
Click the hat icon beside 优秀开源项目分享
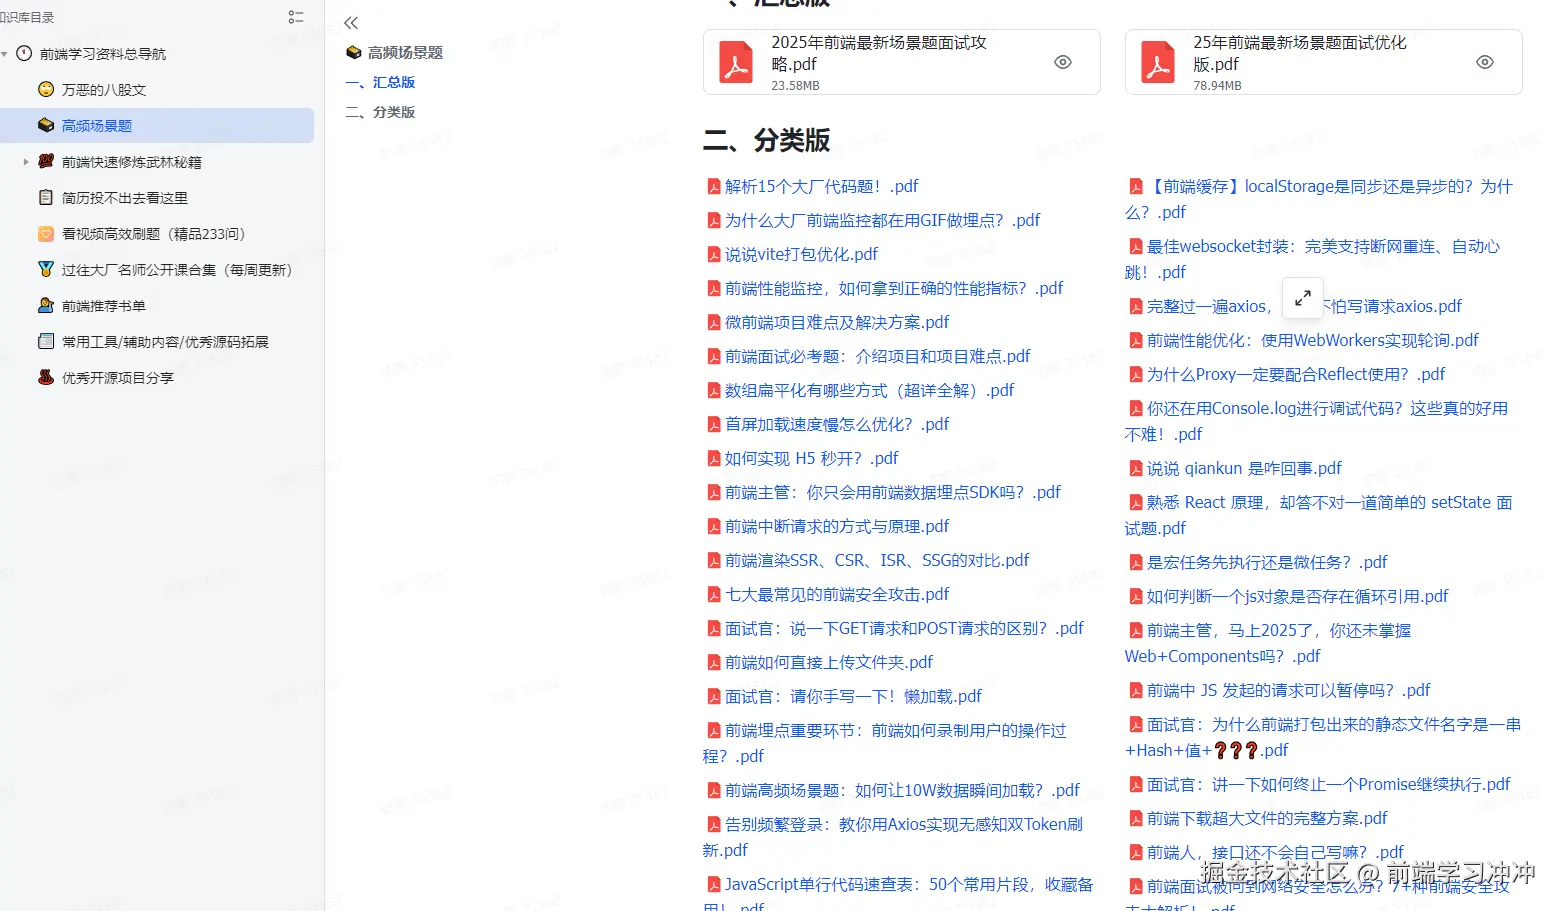tap(46, 377)
